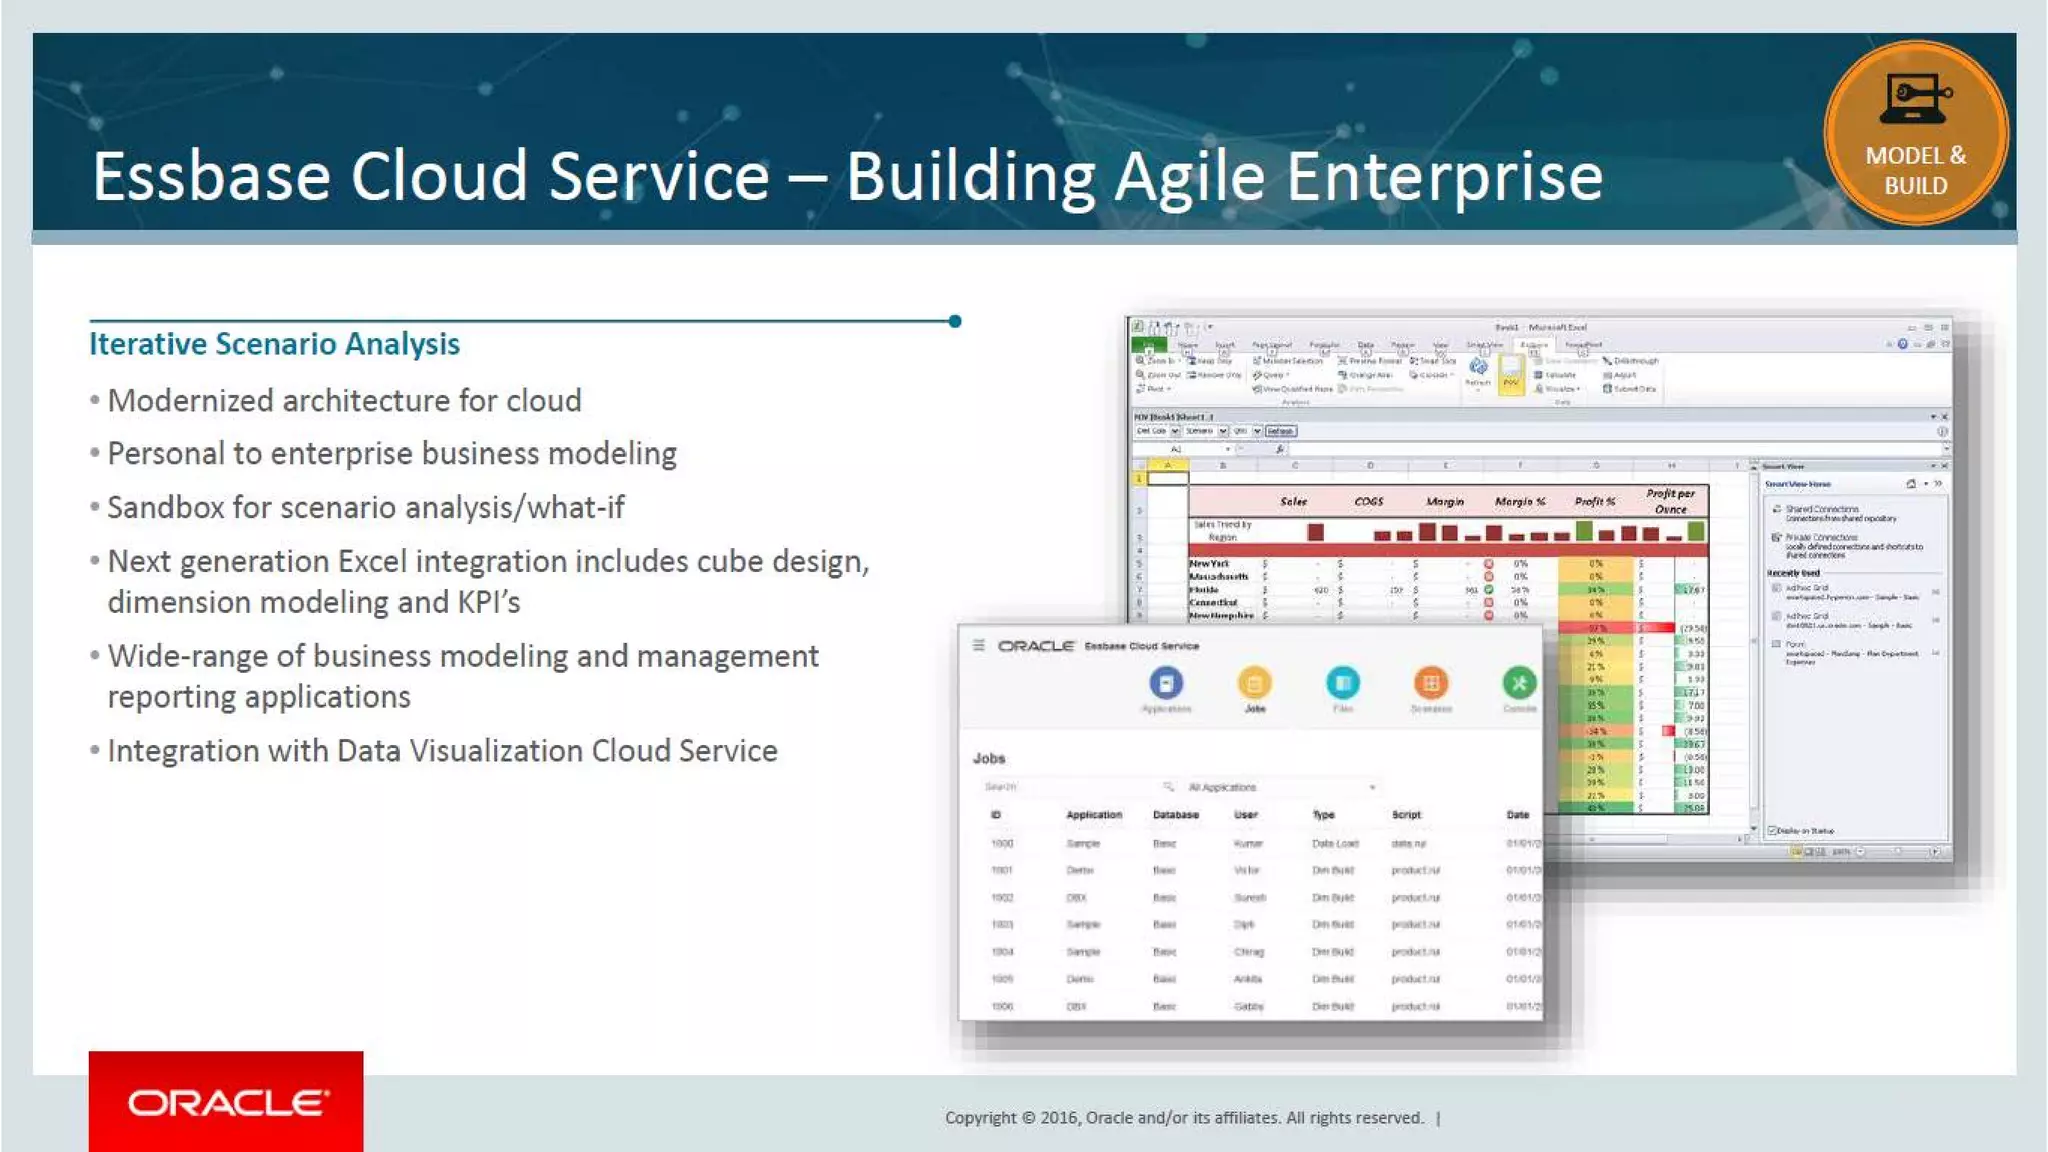Expand the All Applications dropdown

[1372, 788]
